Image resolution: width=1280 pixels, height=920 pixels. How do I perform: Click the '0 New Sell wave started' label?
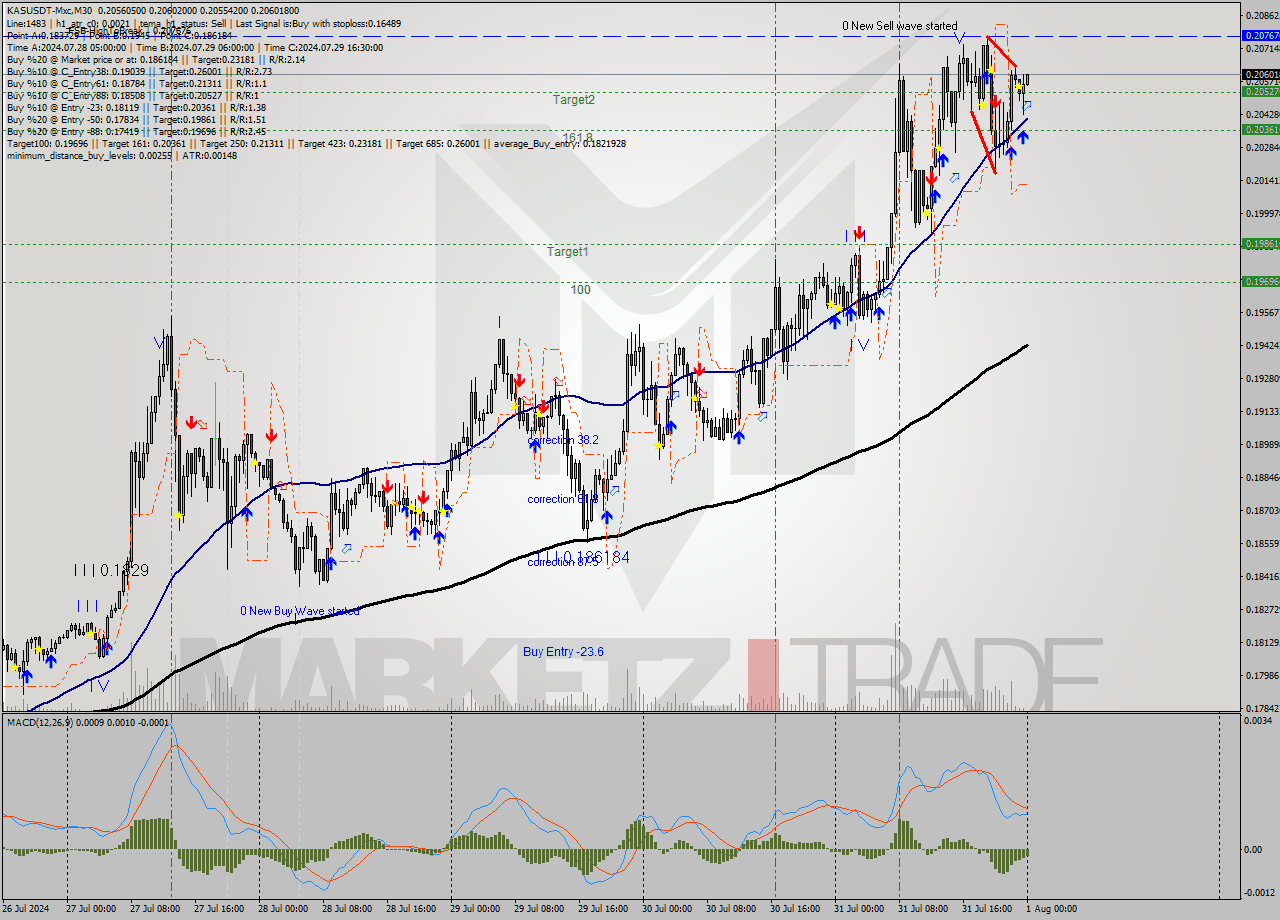(899, 26)
